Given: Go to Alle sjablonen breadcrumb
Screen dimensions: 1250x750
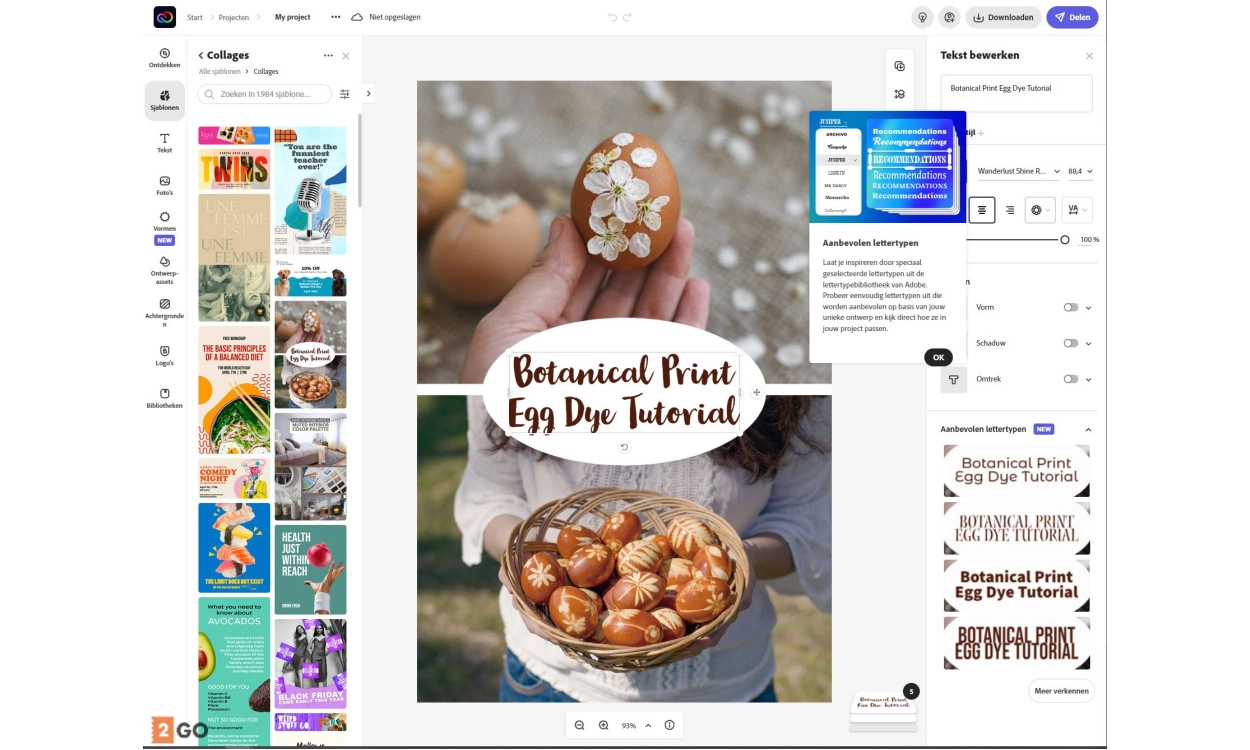Looking at the screenshot, I should tap(218, 72).
